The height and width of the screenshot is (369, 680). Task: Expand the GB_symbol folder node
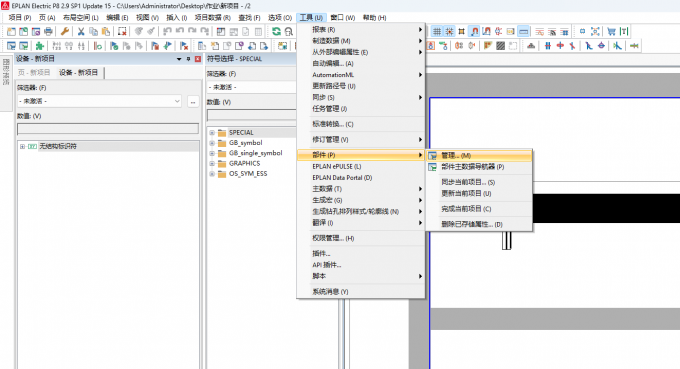pos(212,143)
